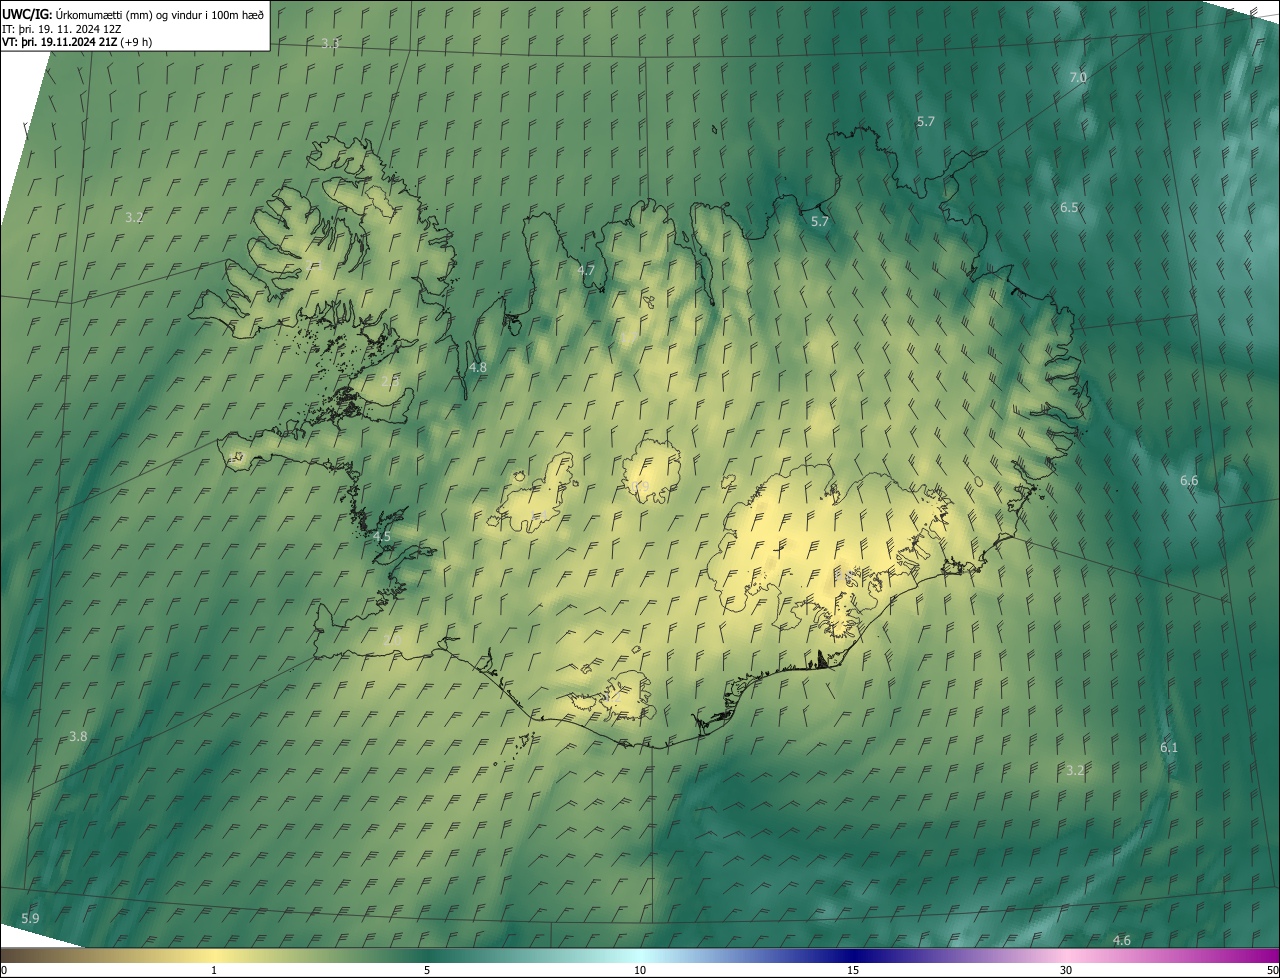Click the '3.3' value on the map

tap(331, 43)
